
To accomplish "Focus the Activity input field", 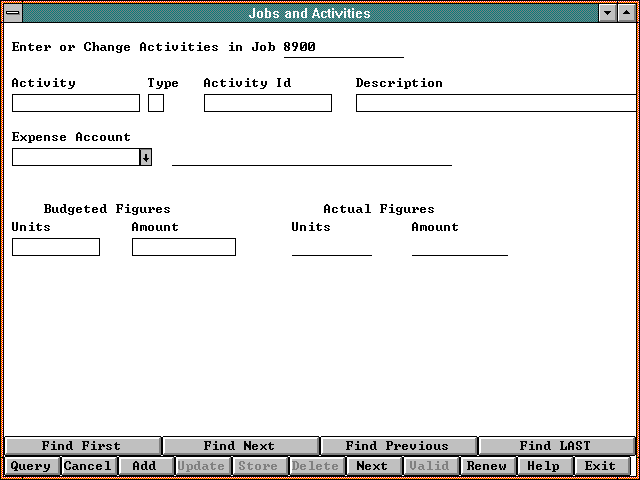I will click(x=76, y=103).
